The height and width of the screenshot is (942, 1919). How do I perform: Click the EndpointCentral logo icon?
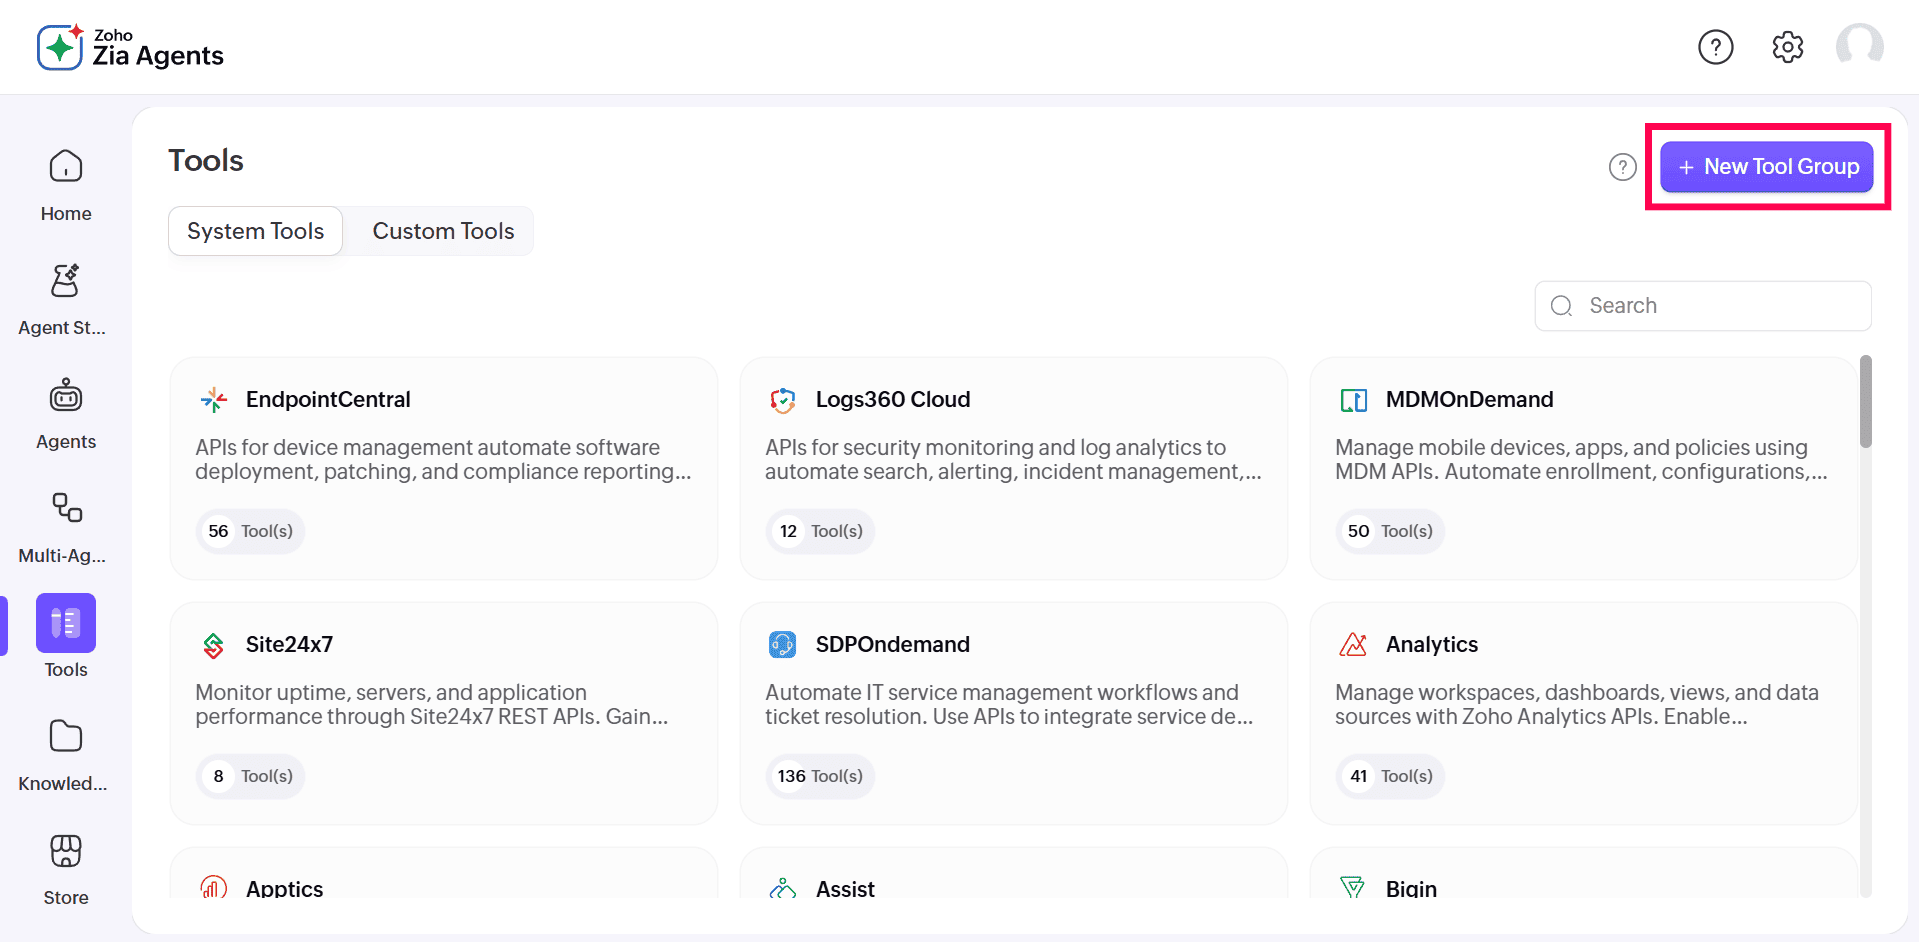click(214, 400)
